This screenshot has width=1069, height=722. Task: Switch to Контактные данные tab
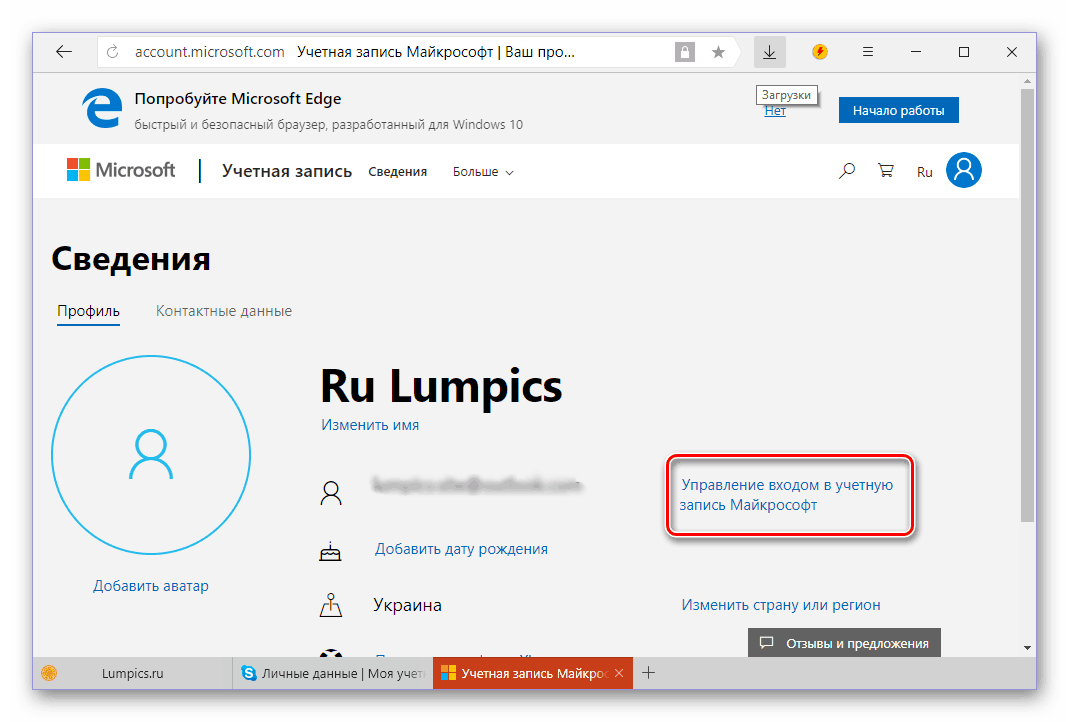tap(224, 311)
